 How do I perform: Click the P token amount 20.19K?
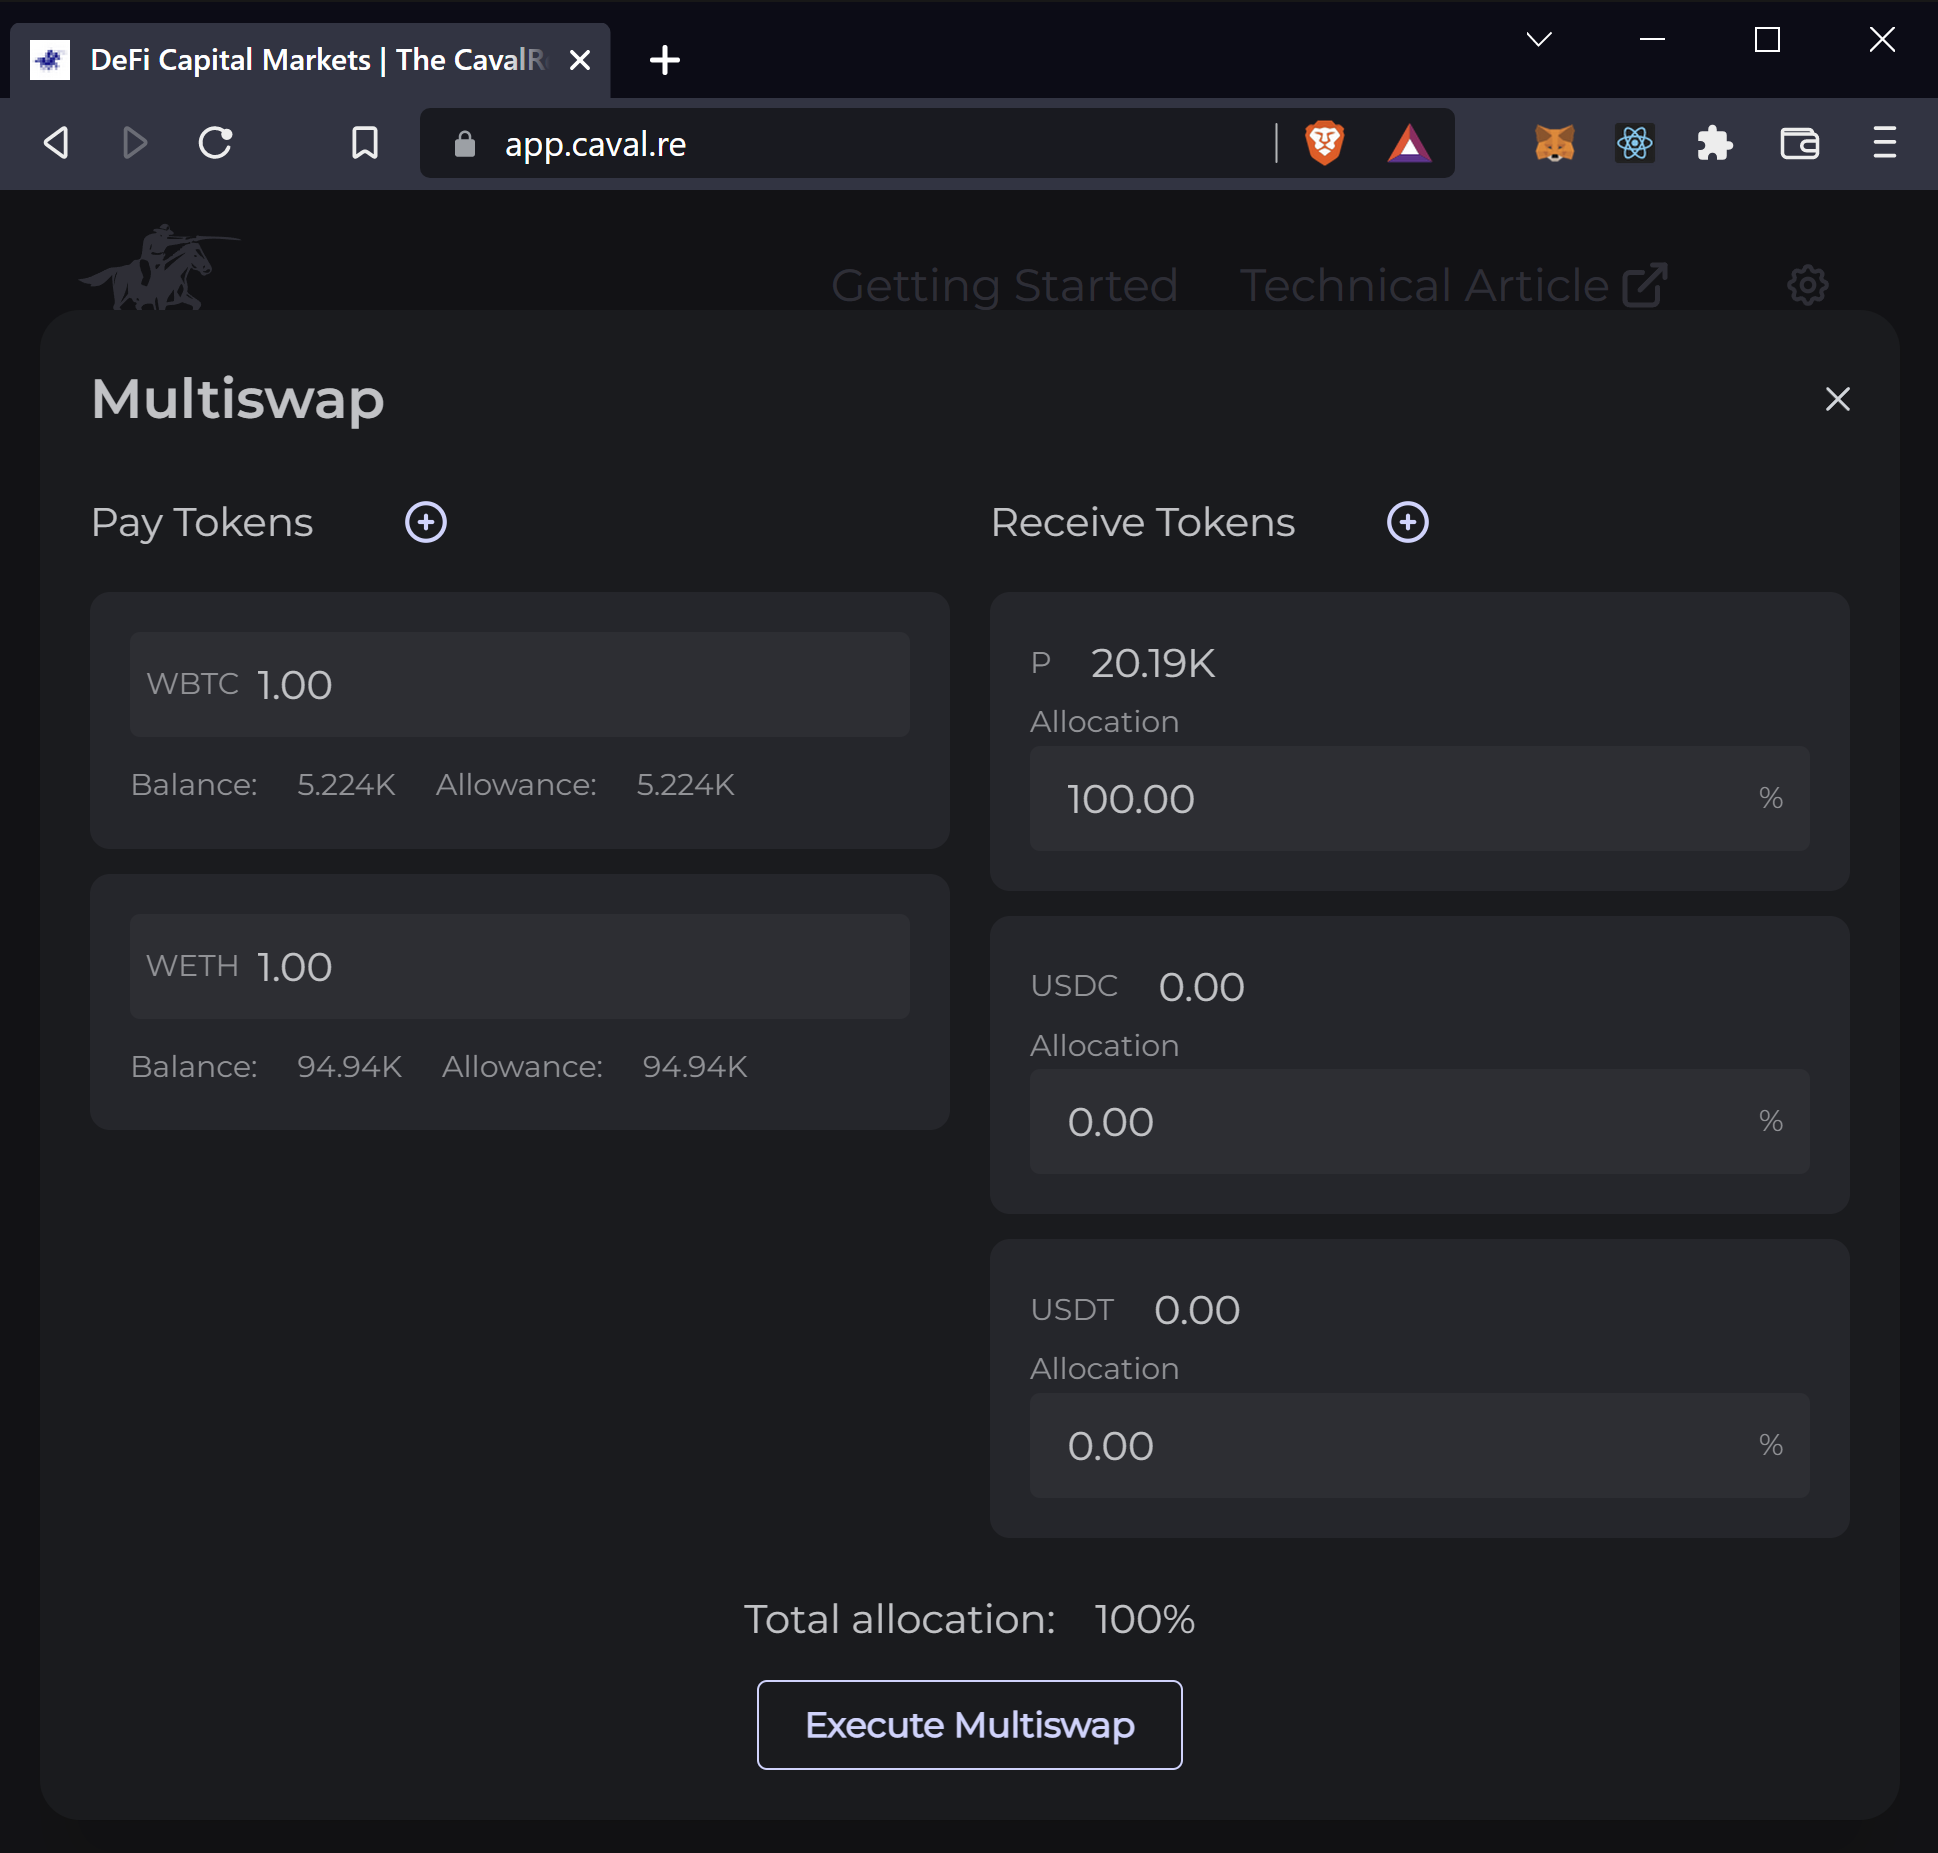pos(1153,663)
